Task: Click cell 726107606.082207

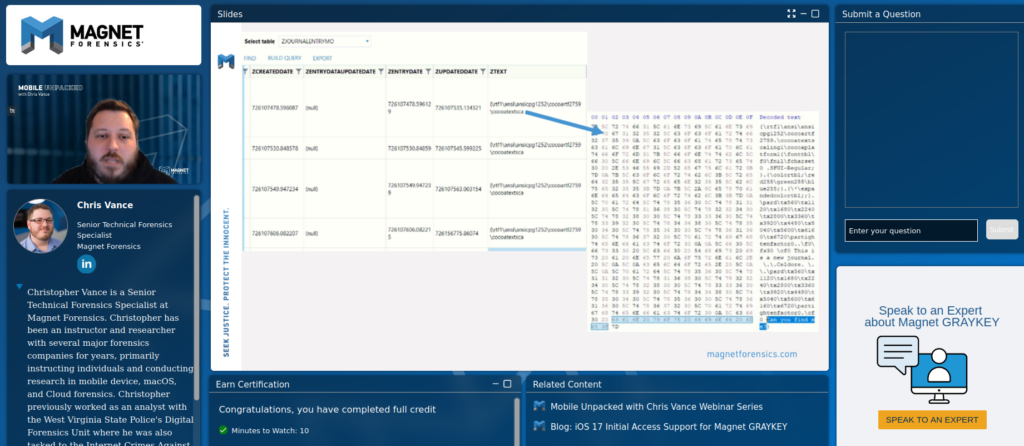Action: point(274,232)
